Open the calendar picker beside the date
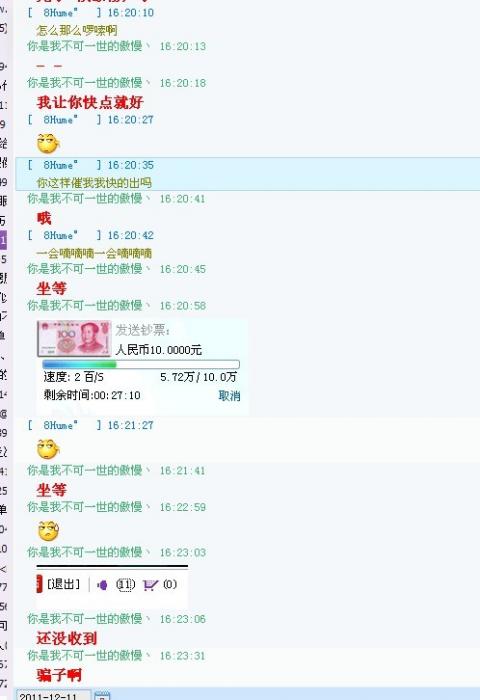This screenshot has height=700, width=480. pos(102,696)
